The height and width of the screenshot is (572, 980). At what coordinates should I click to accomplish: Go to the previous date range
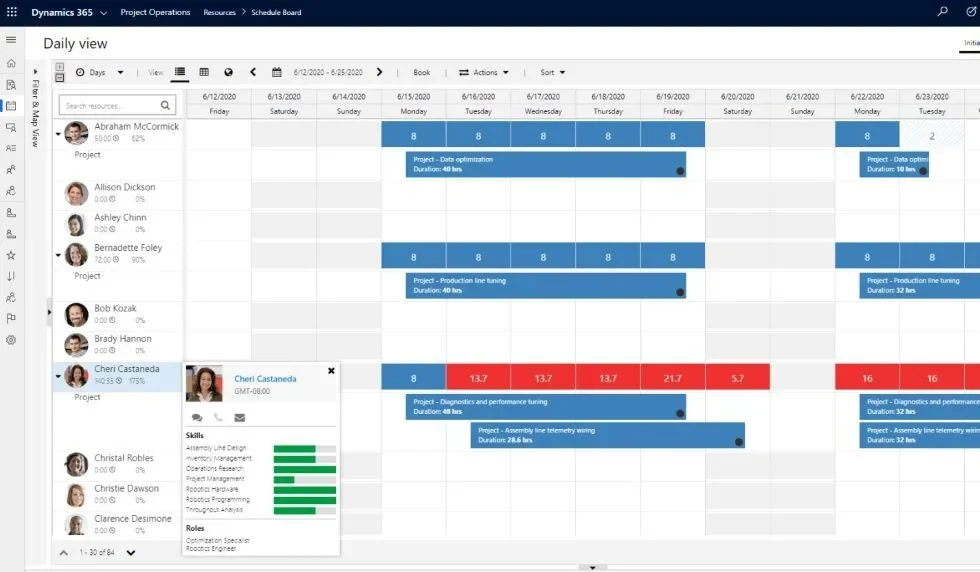(x=253, y=72)
